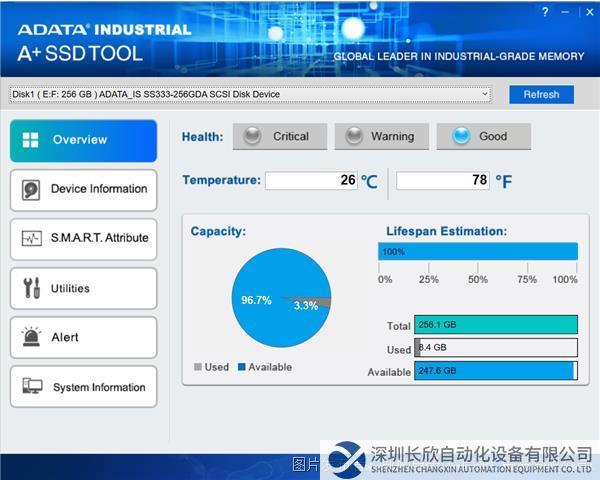600x480 pixels.
Task: Click the help question mark icon
Action: coord(545,12)
